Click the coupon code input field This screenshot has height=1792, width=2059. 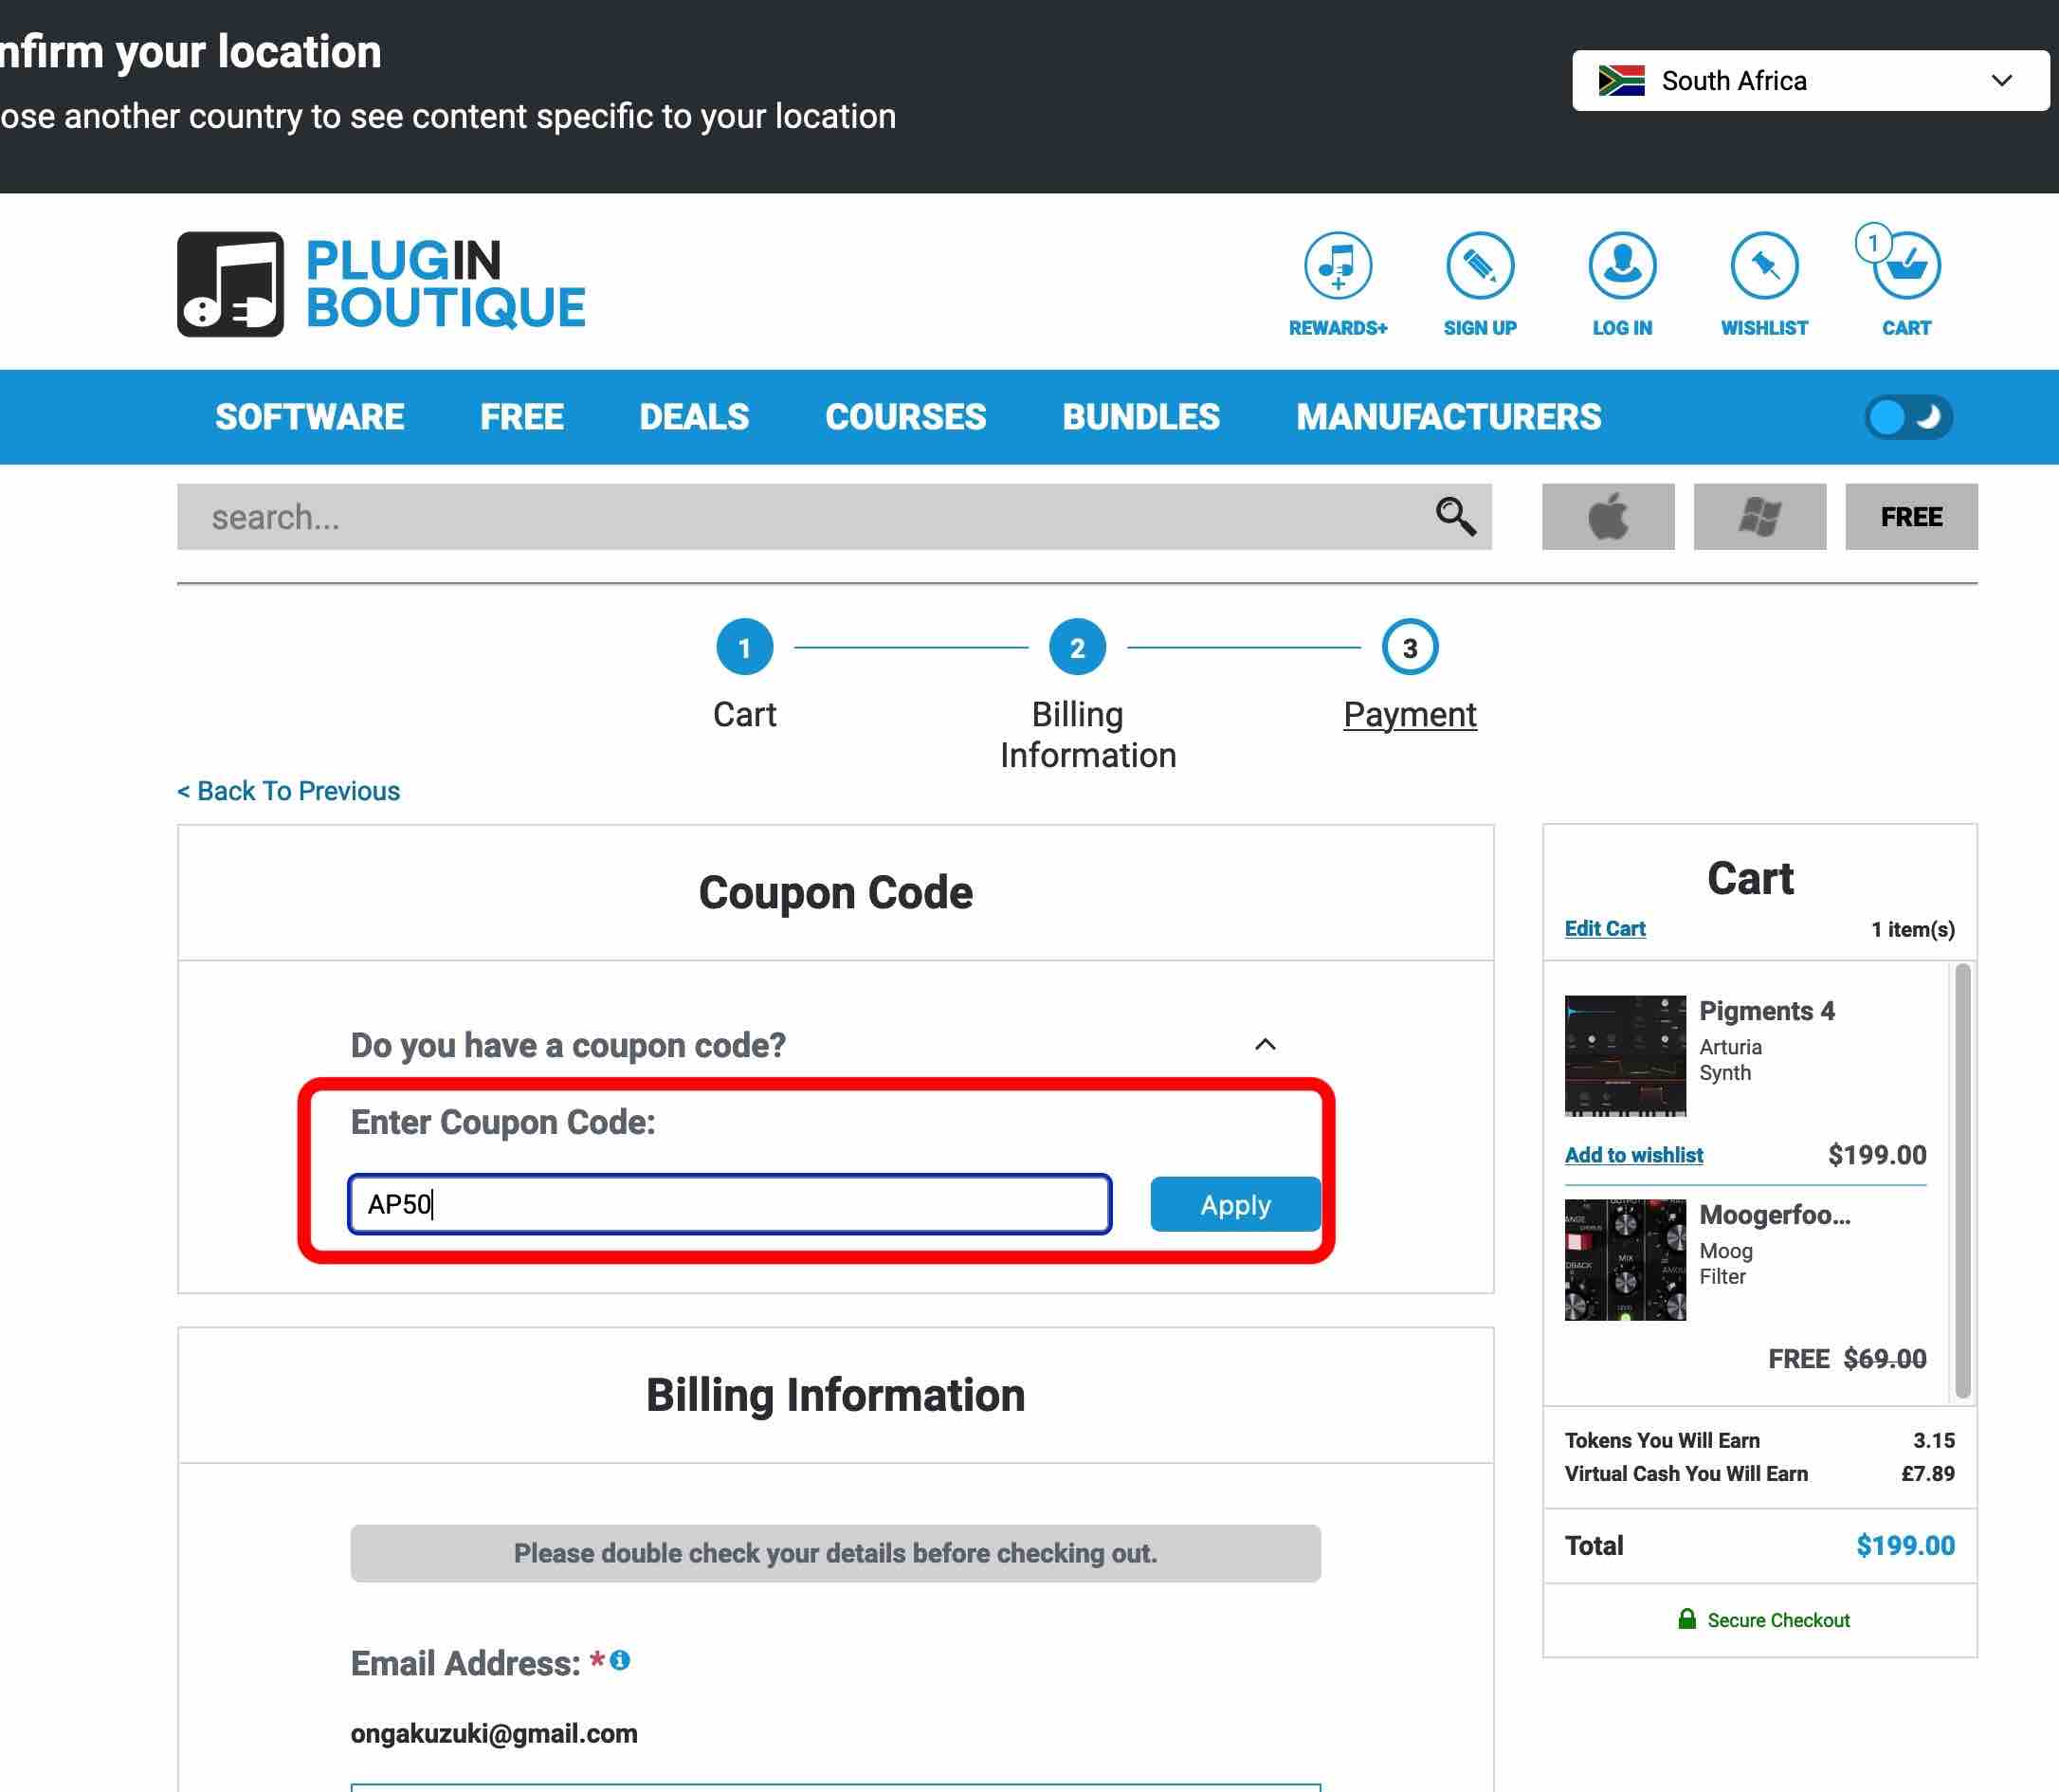729,1205
